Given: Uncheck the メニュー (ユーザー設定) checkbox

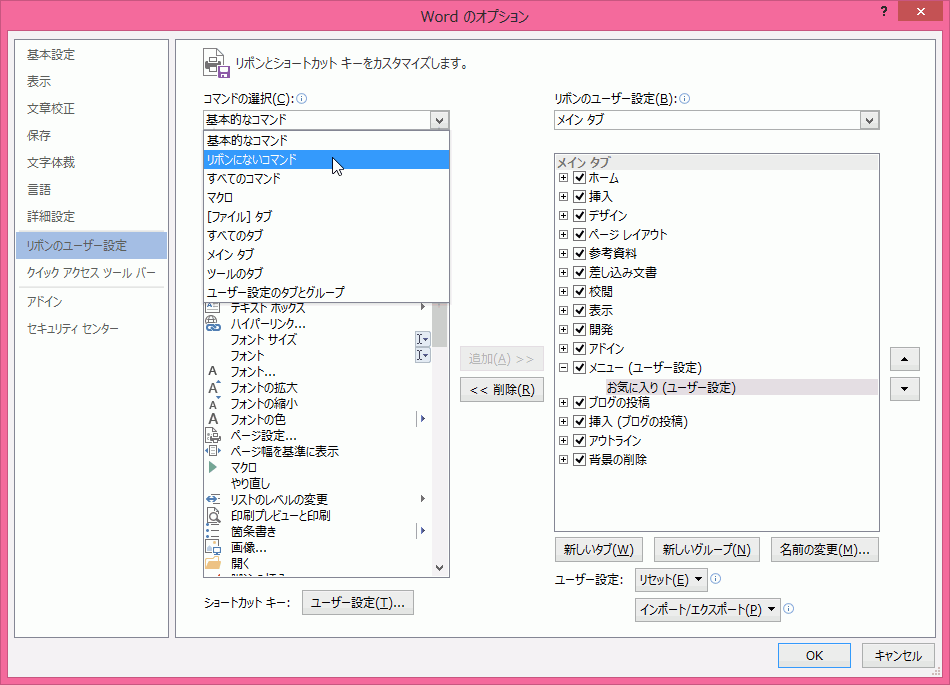Looking at the screenshot, I should click(579, 367).
